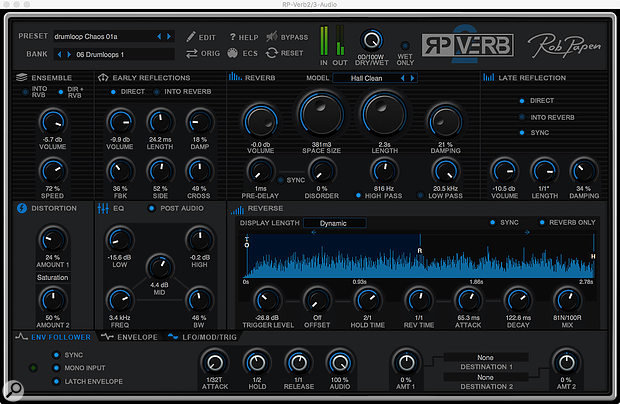Select Ensemble Into RVB option

[x=25, y=92]
